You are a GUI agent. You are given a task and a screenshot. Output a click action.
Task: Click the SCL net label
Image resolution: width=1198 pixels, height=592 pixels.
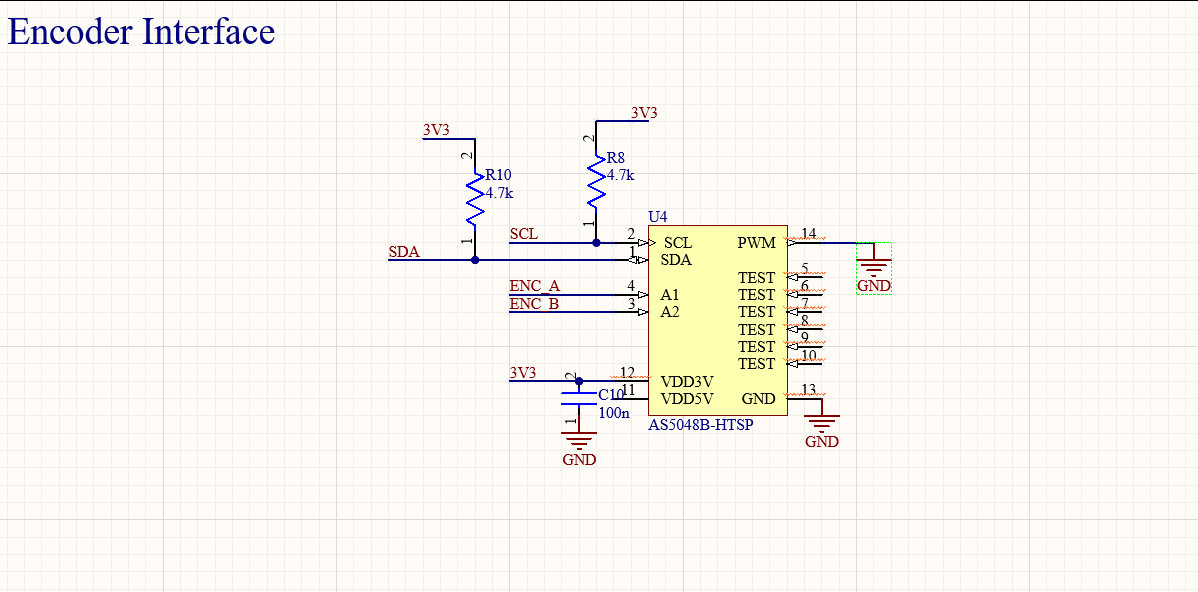[523, 235]
